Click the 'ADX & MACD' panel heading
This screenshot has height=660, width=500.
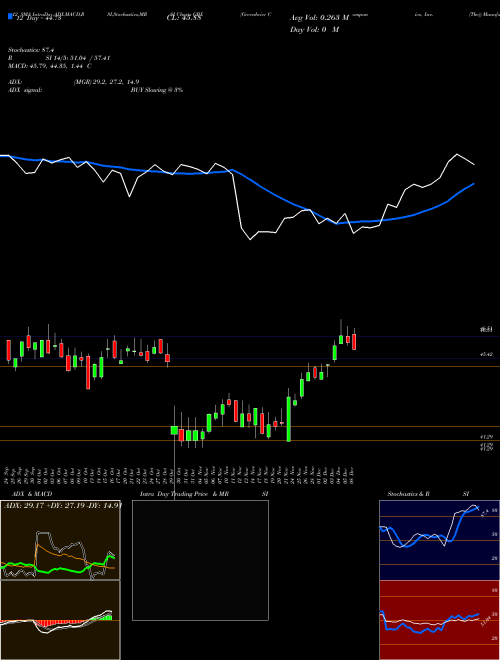[x=32, y=494]
